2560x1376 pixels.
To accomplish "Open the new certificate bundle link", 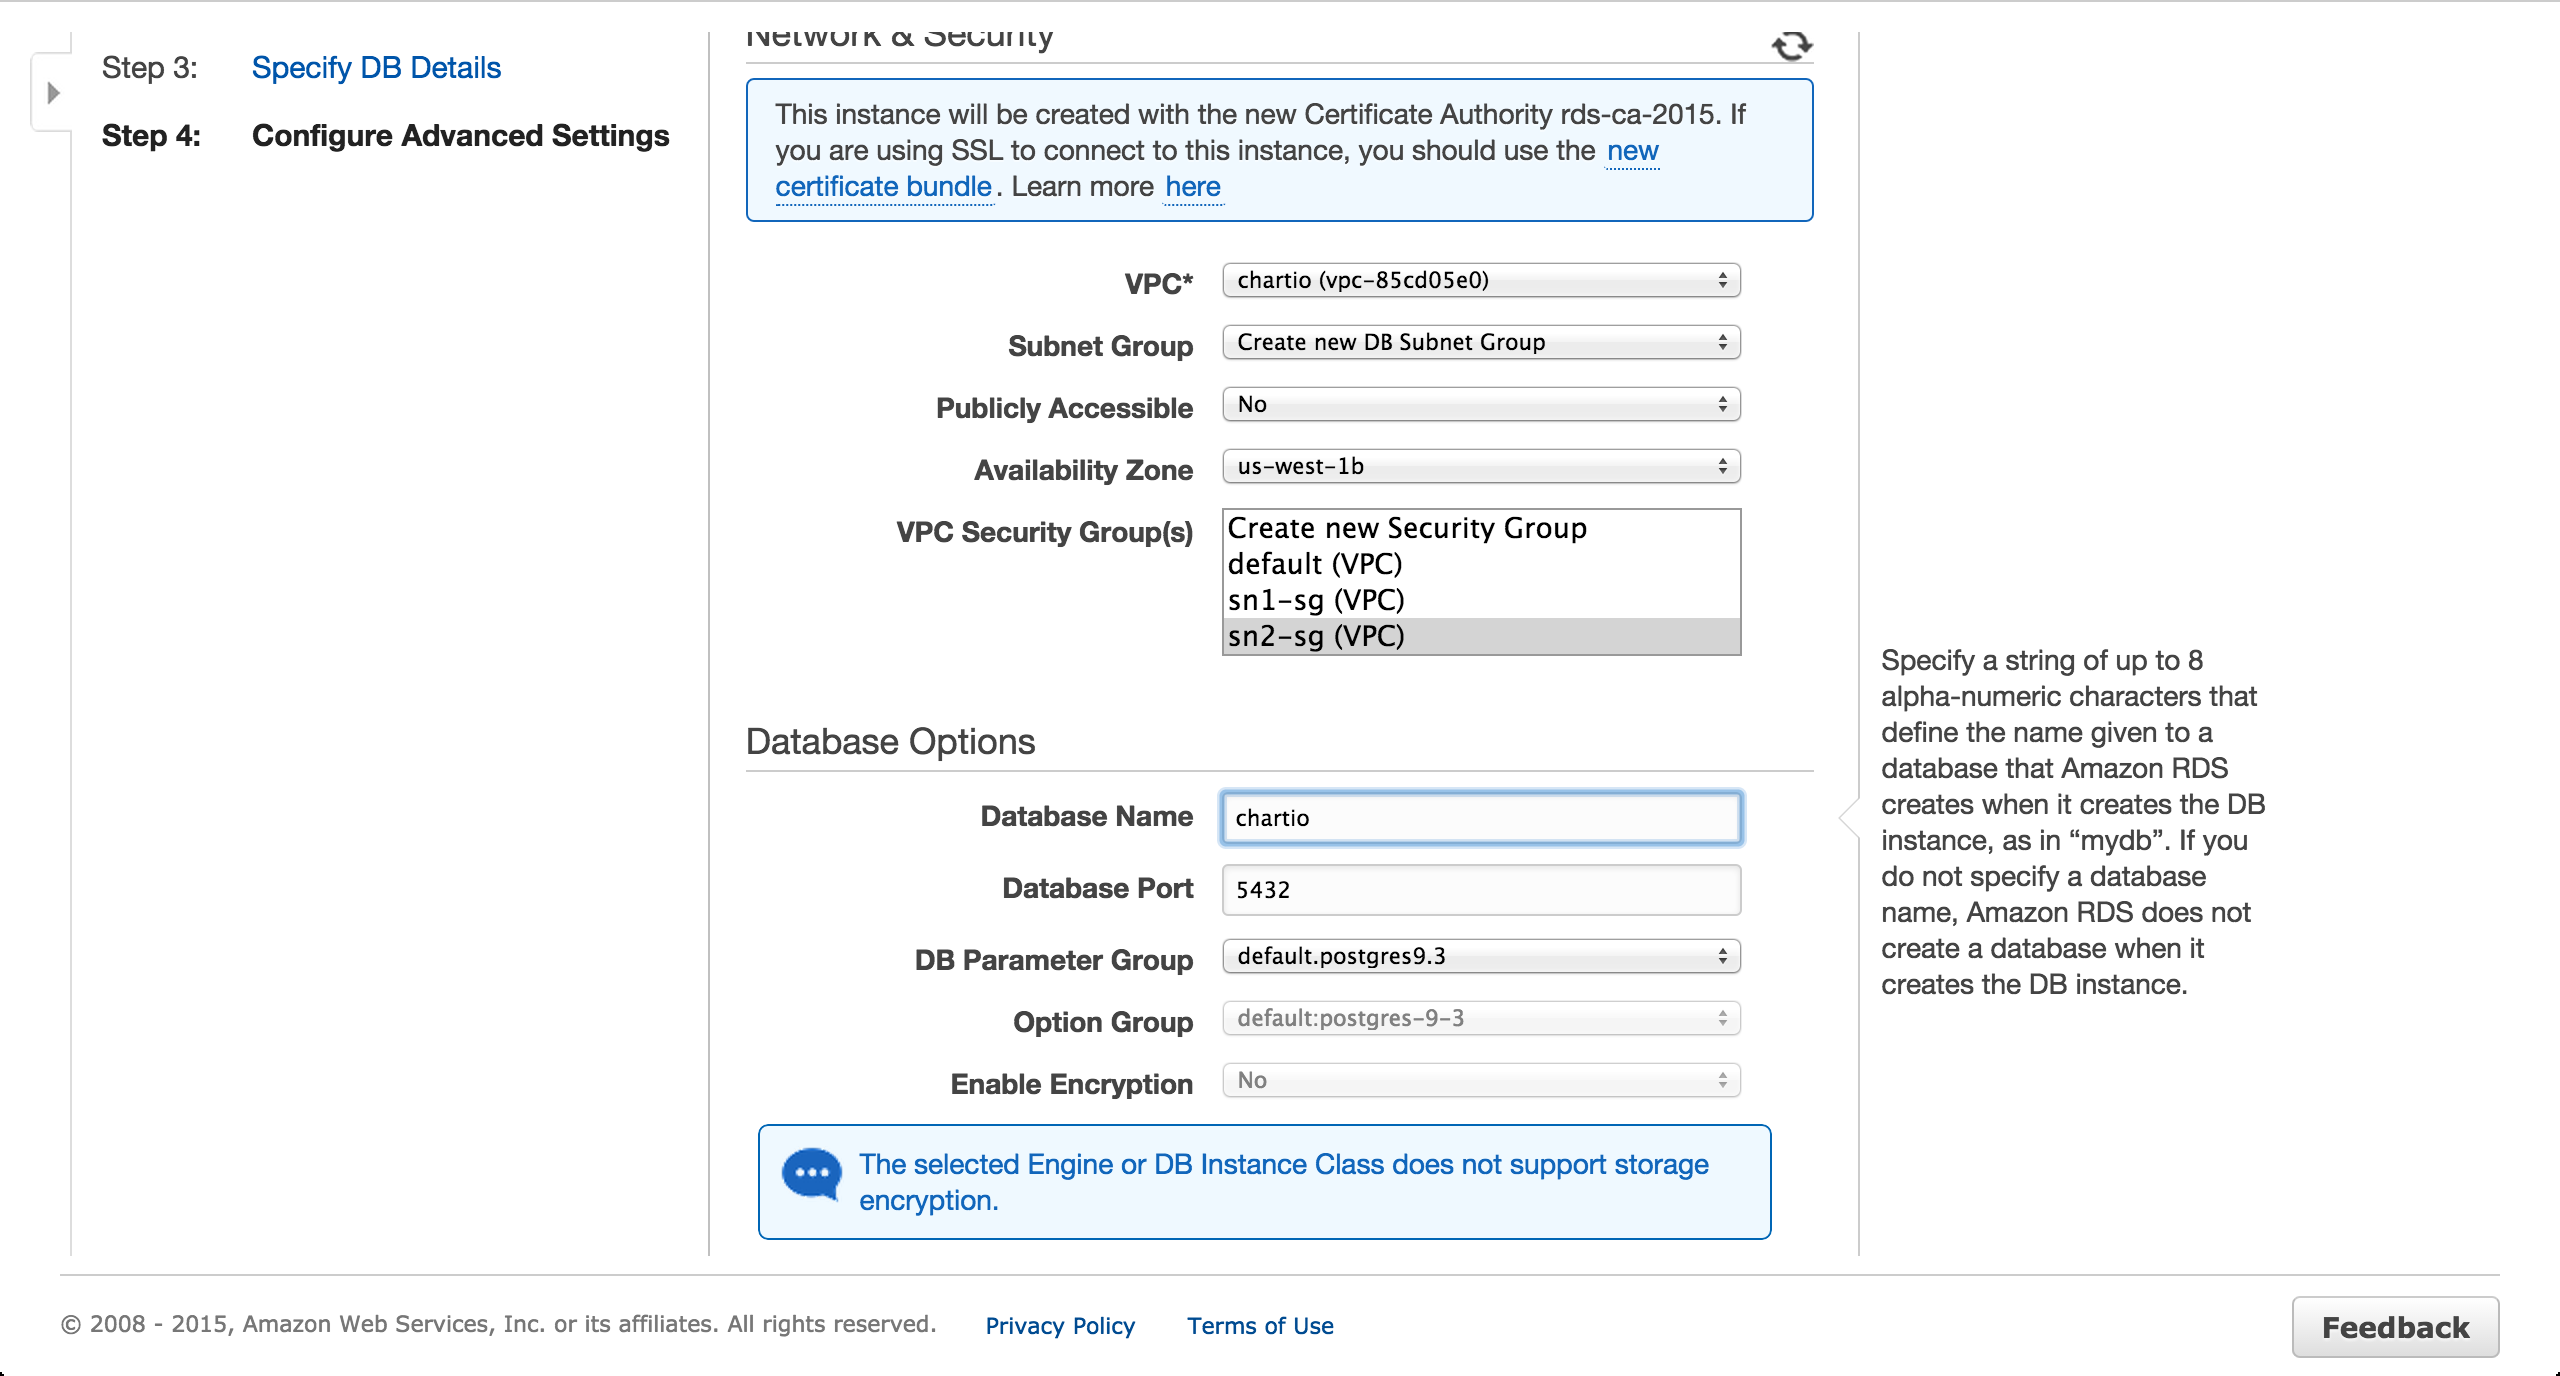I will click(883, 187).
